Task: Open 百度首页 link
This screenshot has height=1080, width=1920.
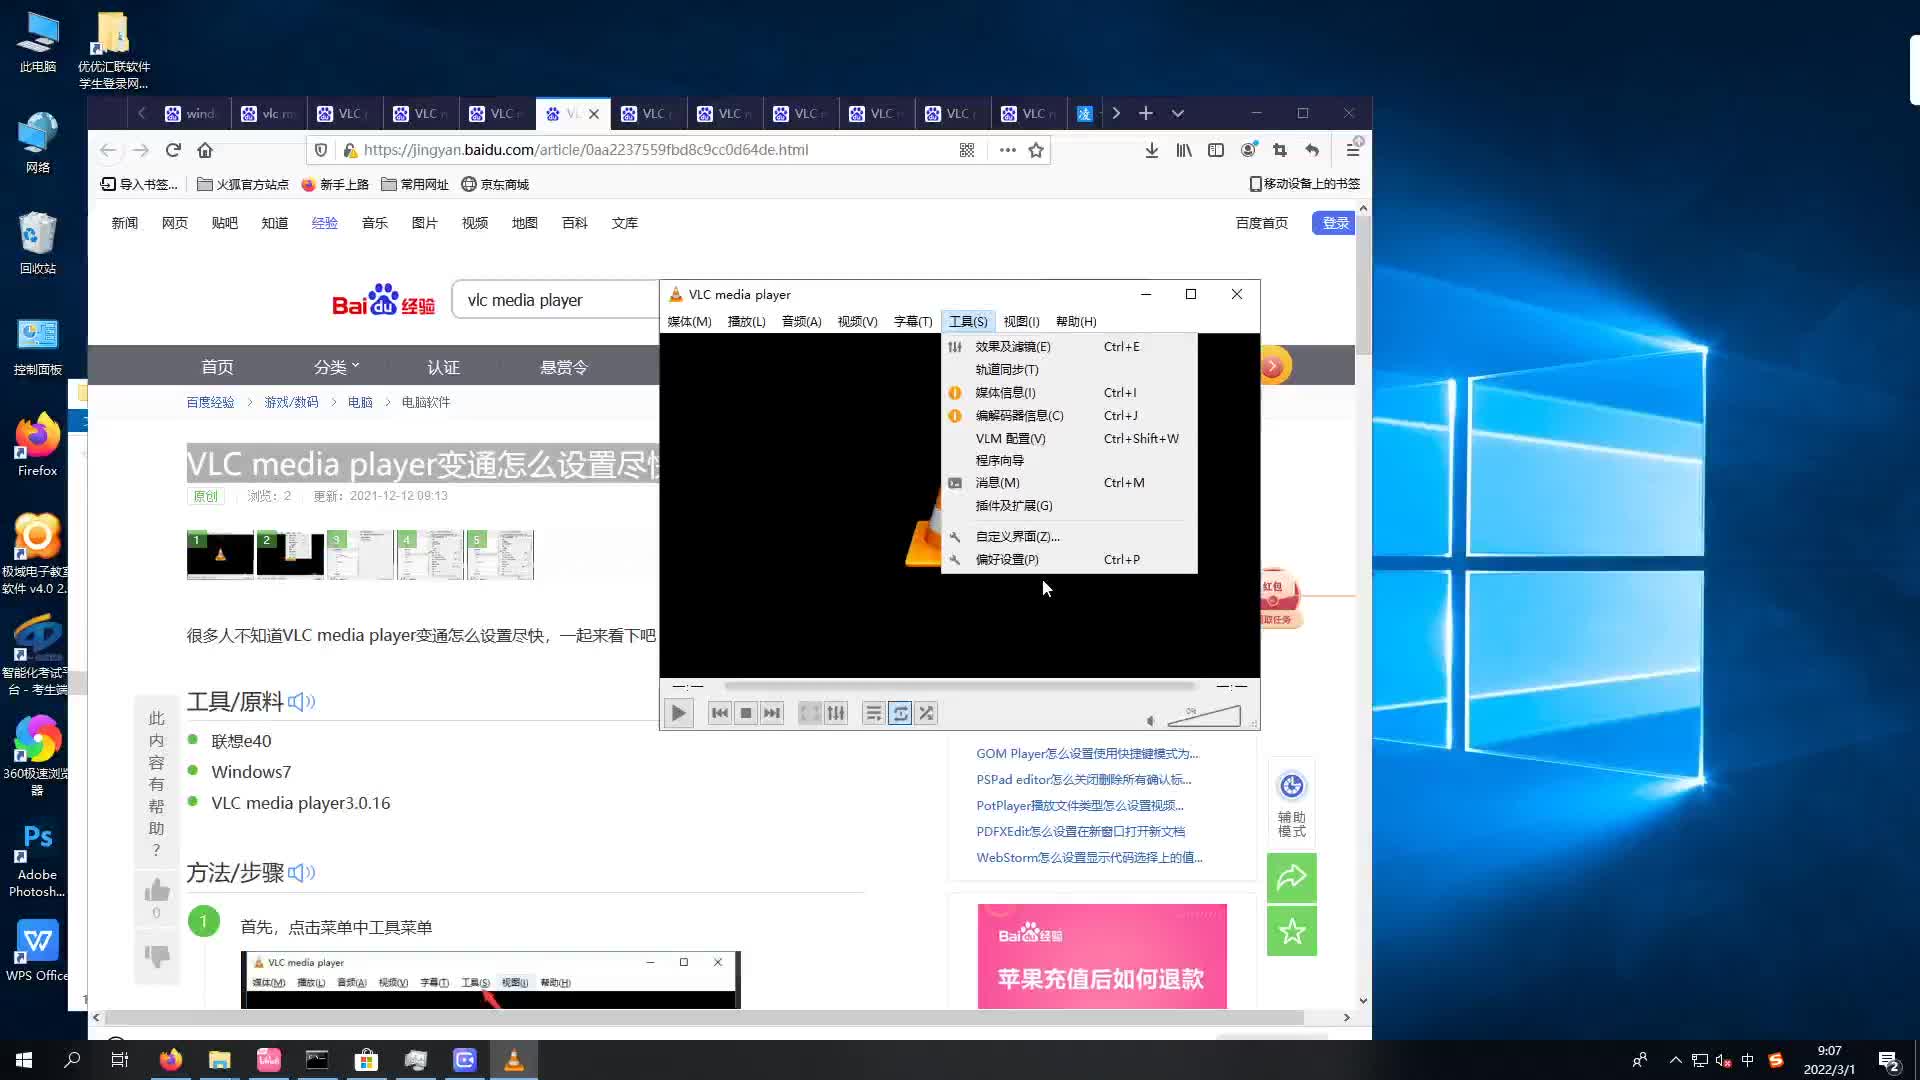Action: click(1262, 223)
